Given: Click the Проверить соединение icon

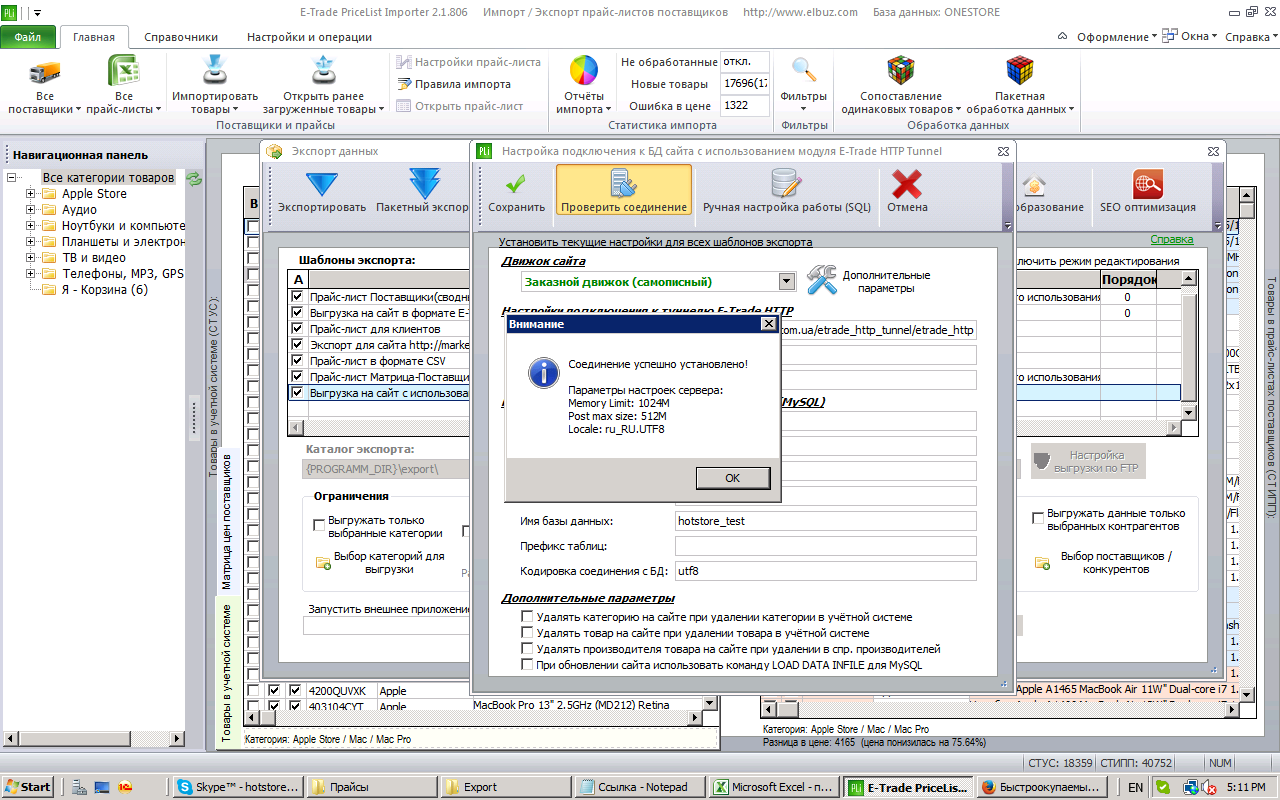Looking at the screenshot, I should pyautogui.click(x=624, y=184).
